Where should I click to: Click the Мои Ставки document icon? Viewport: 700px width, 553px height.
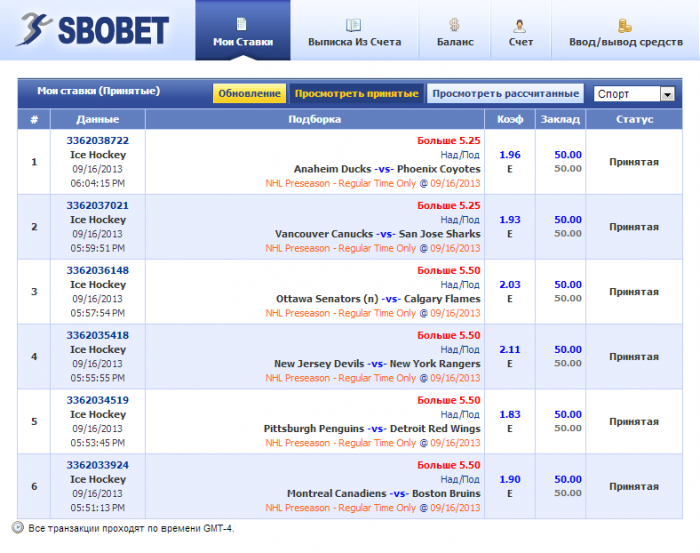(242, 24)
